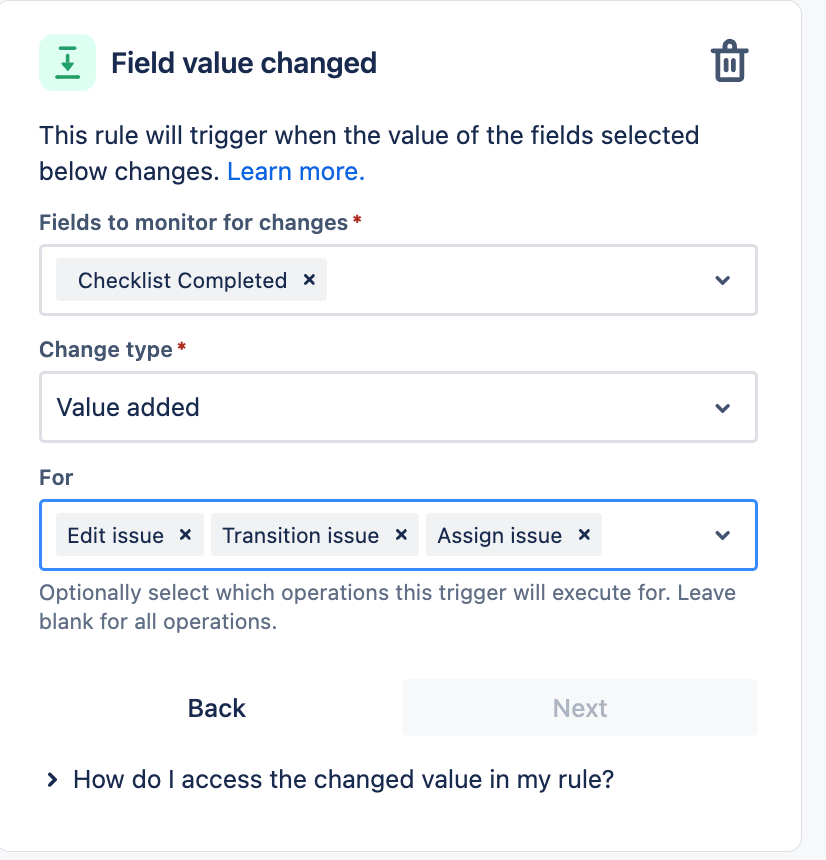Open the Change type dropdown chevron

point(723,408)
